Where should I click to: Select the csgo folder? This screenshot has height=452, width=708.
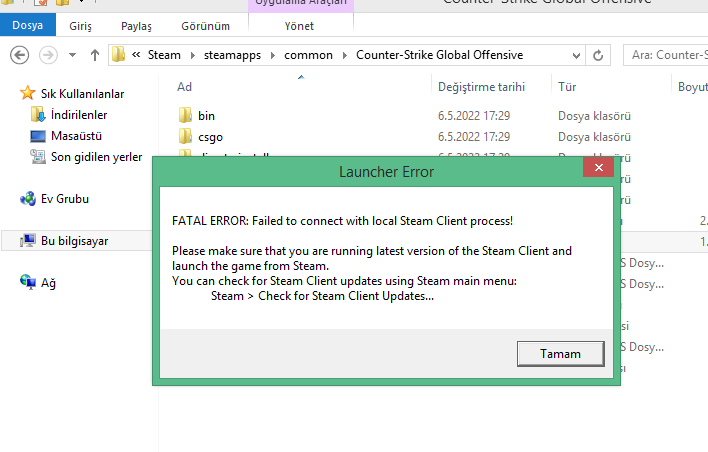(x=210, y=137)
